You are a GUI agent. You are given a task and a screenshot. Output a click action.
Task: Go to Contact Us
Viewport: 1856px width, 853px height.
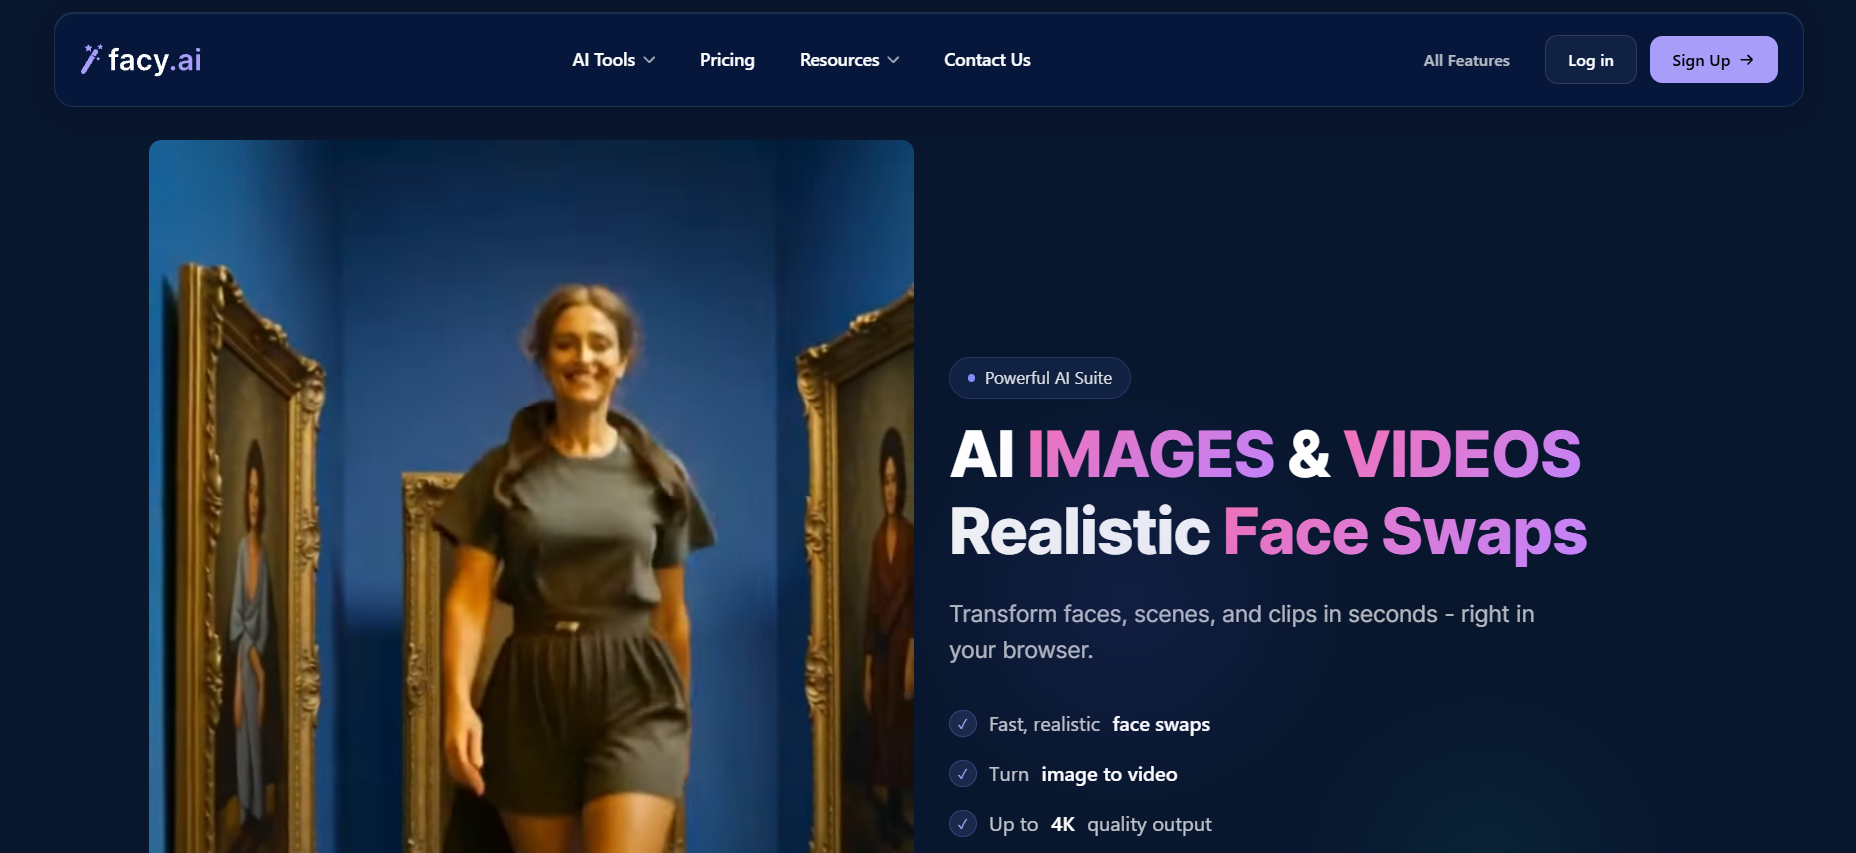[x=987, y=60]
